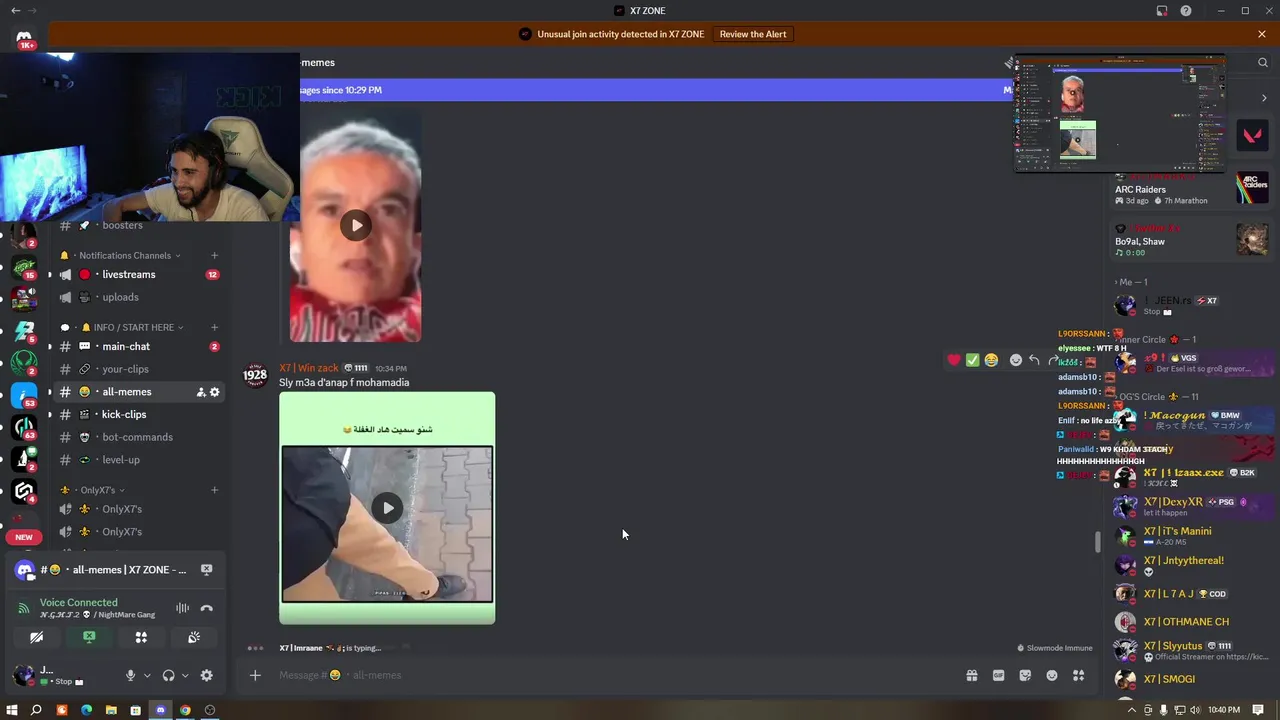Viewport: 1280px width, 720px height.
Task: Open microphone input options chevron
Action: 147,676
